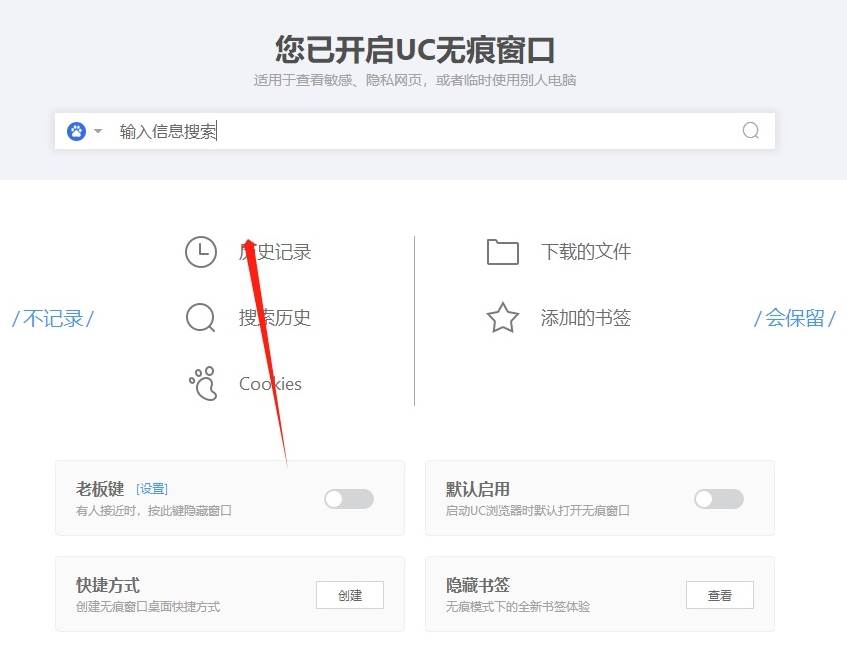
Task: Click the /不记录/ label
Action: click(x=53, y=318)
